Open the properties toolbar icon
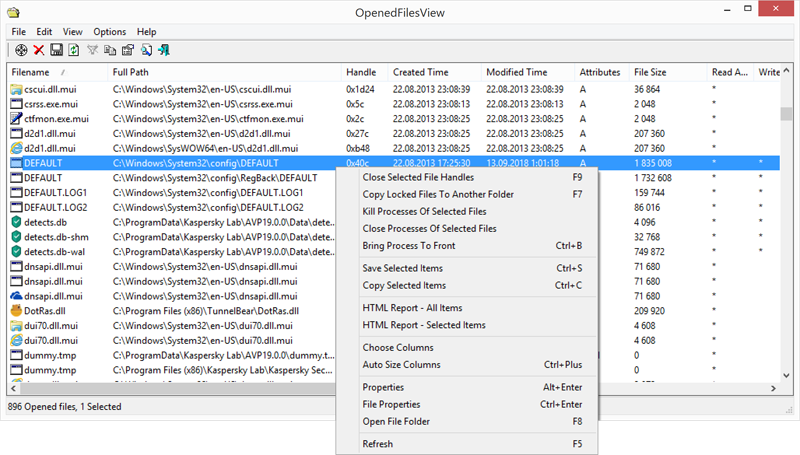Screen dimensions: 800x455 (128, 50)
